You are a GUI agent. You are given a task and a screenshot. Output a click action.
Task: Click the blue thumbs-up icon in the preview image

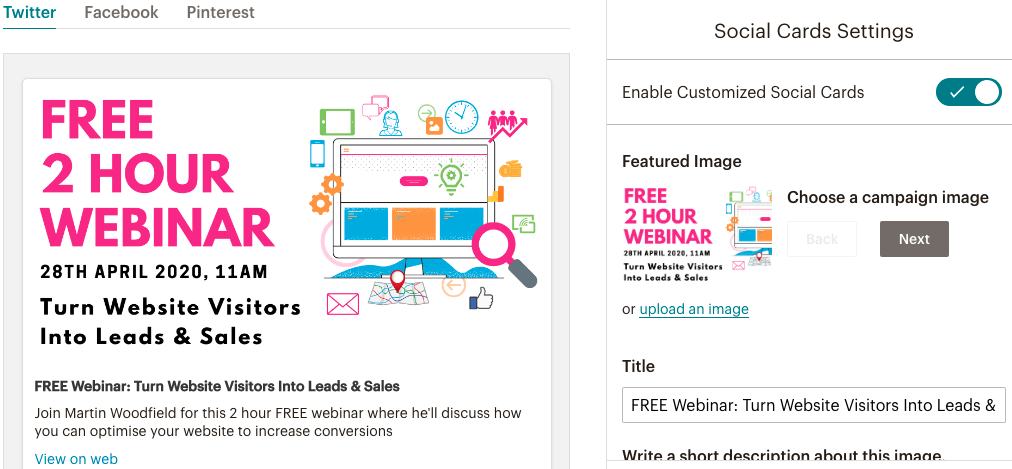pos(481,299)
